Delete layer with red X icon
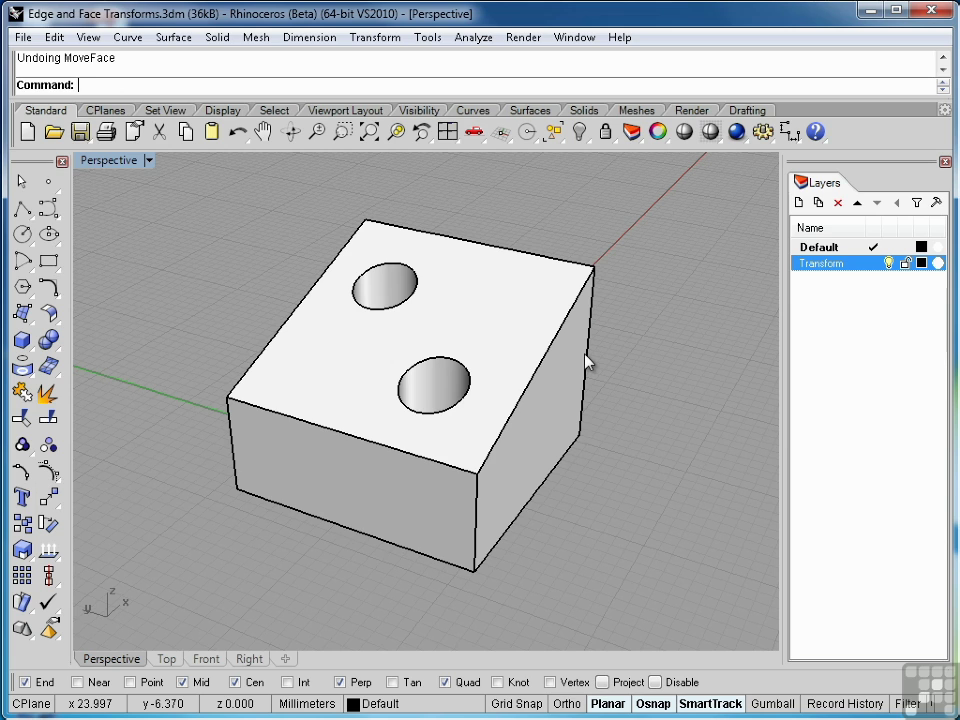 [x=838, y=203]
